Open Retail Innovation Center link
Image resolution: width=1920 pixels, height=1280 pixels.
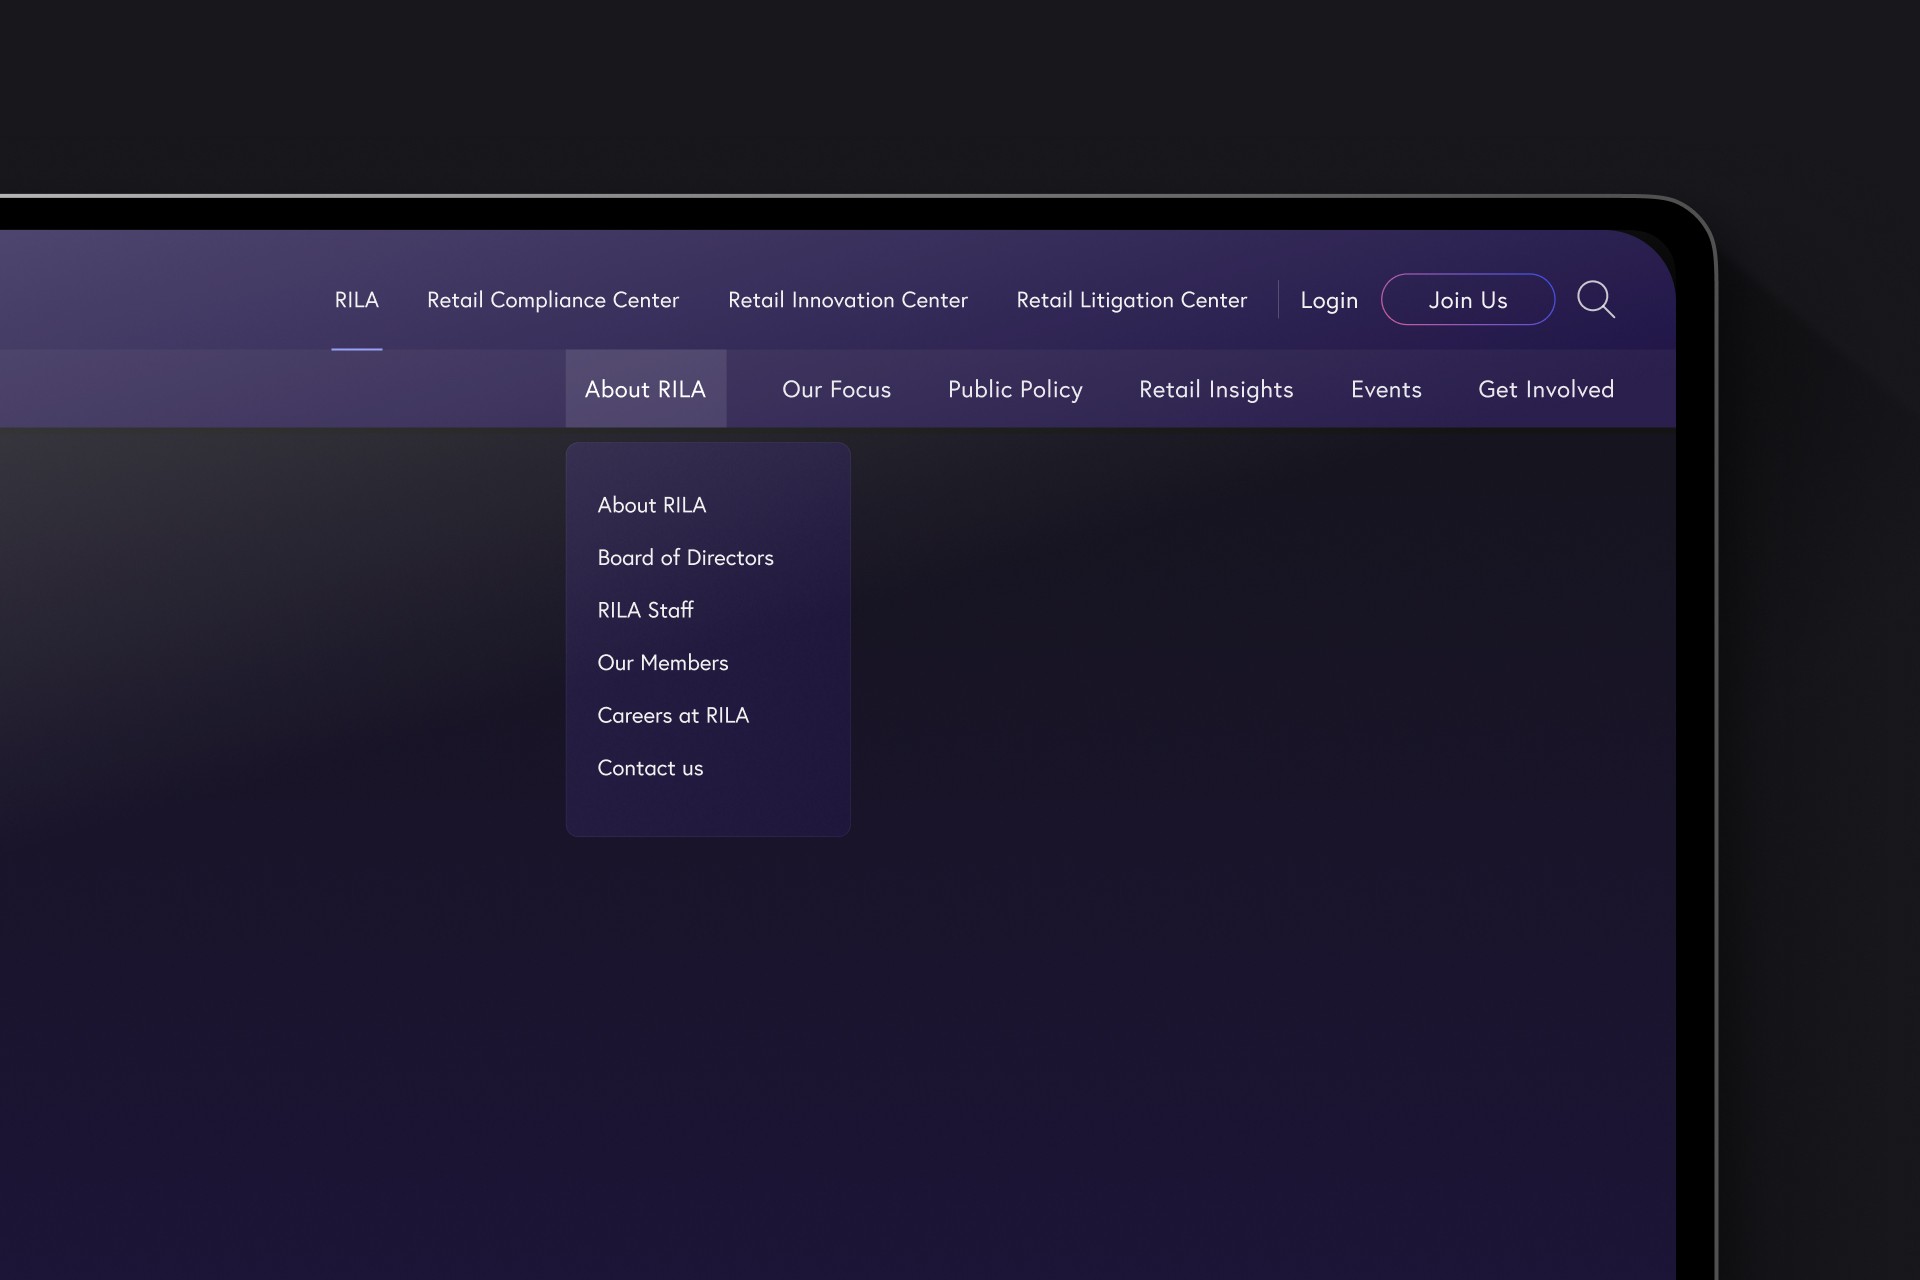[x=847, y=300]
